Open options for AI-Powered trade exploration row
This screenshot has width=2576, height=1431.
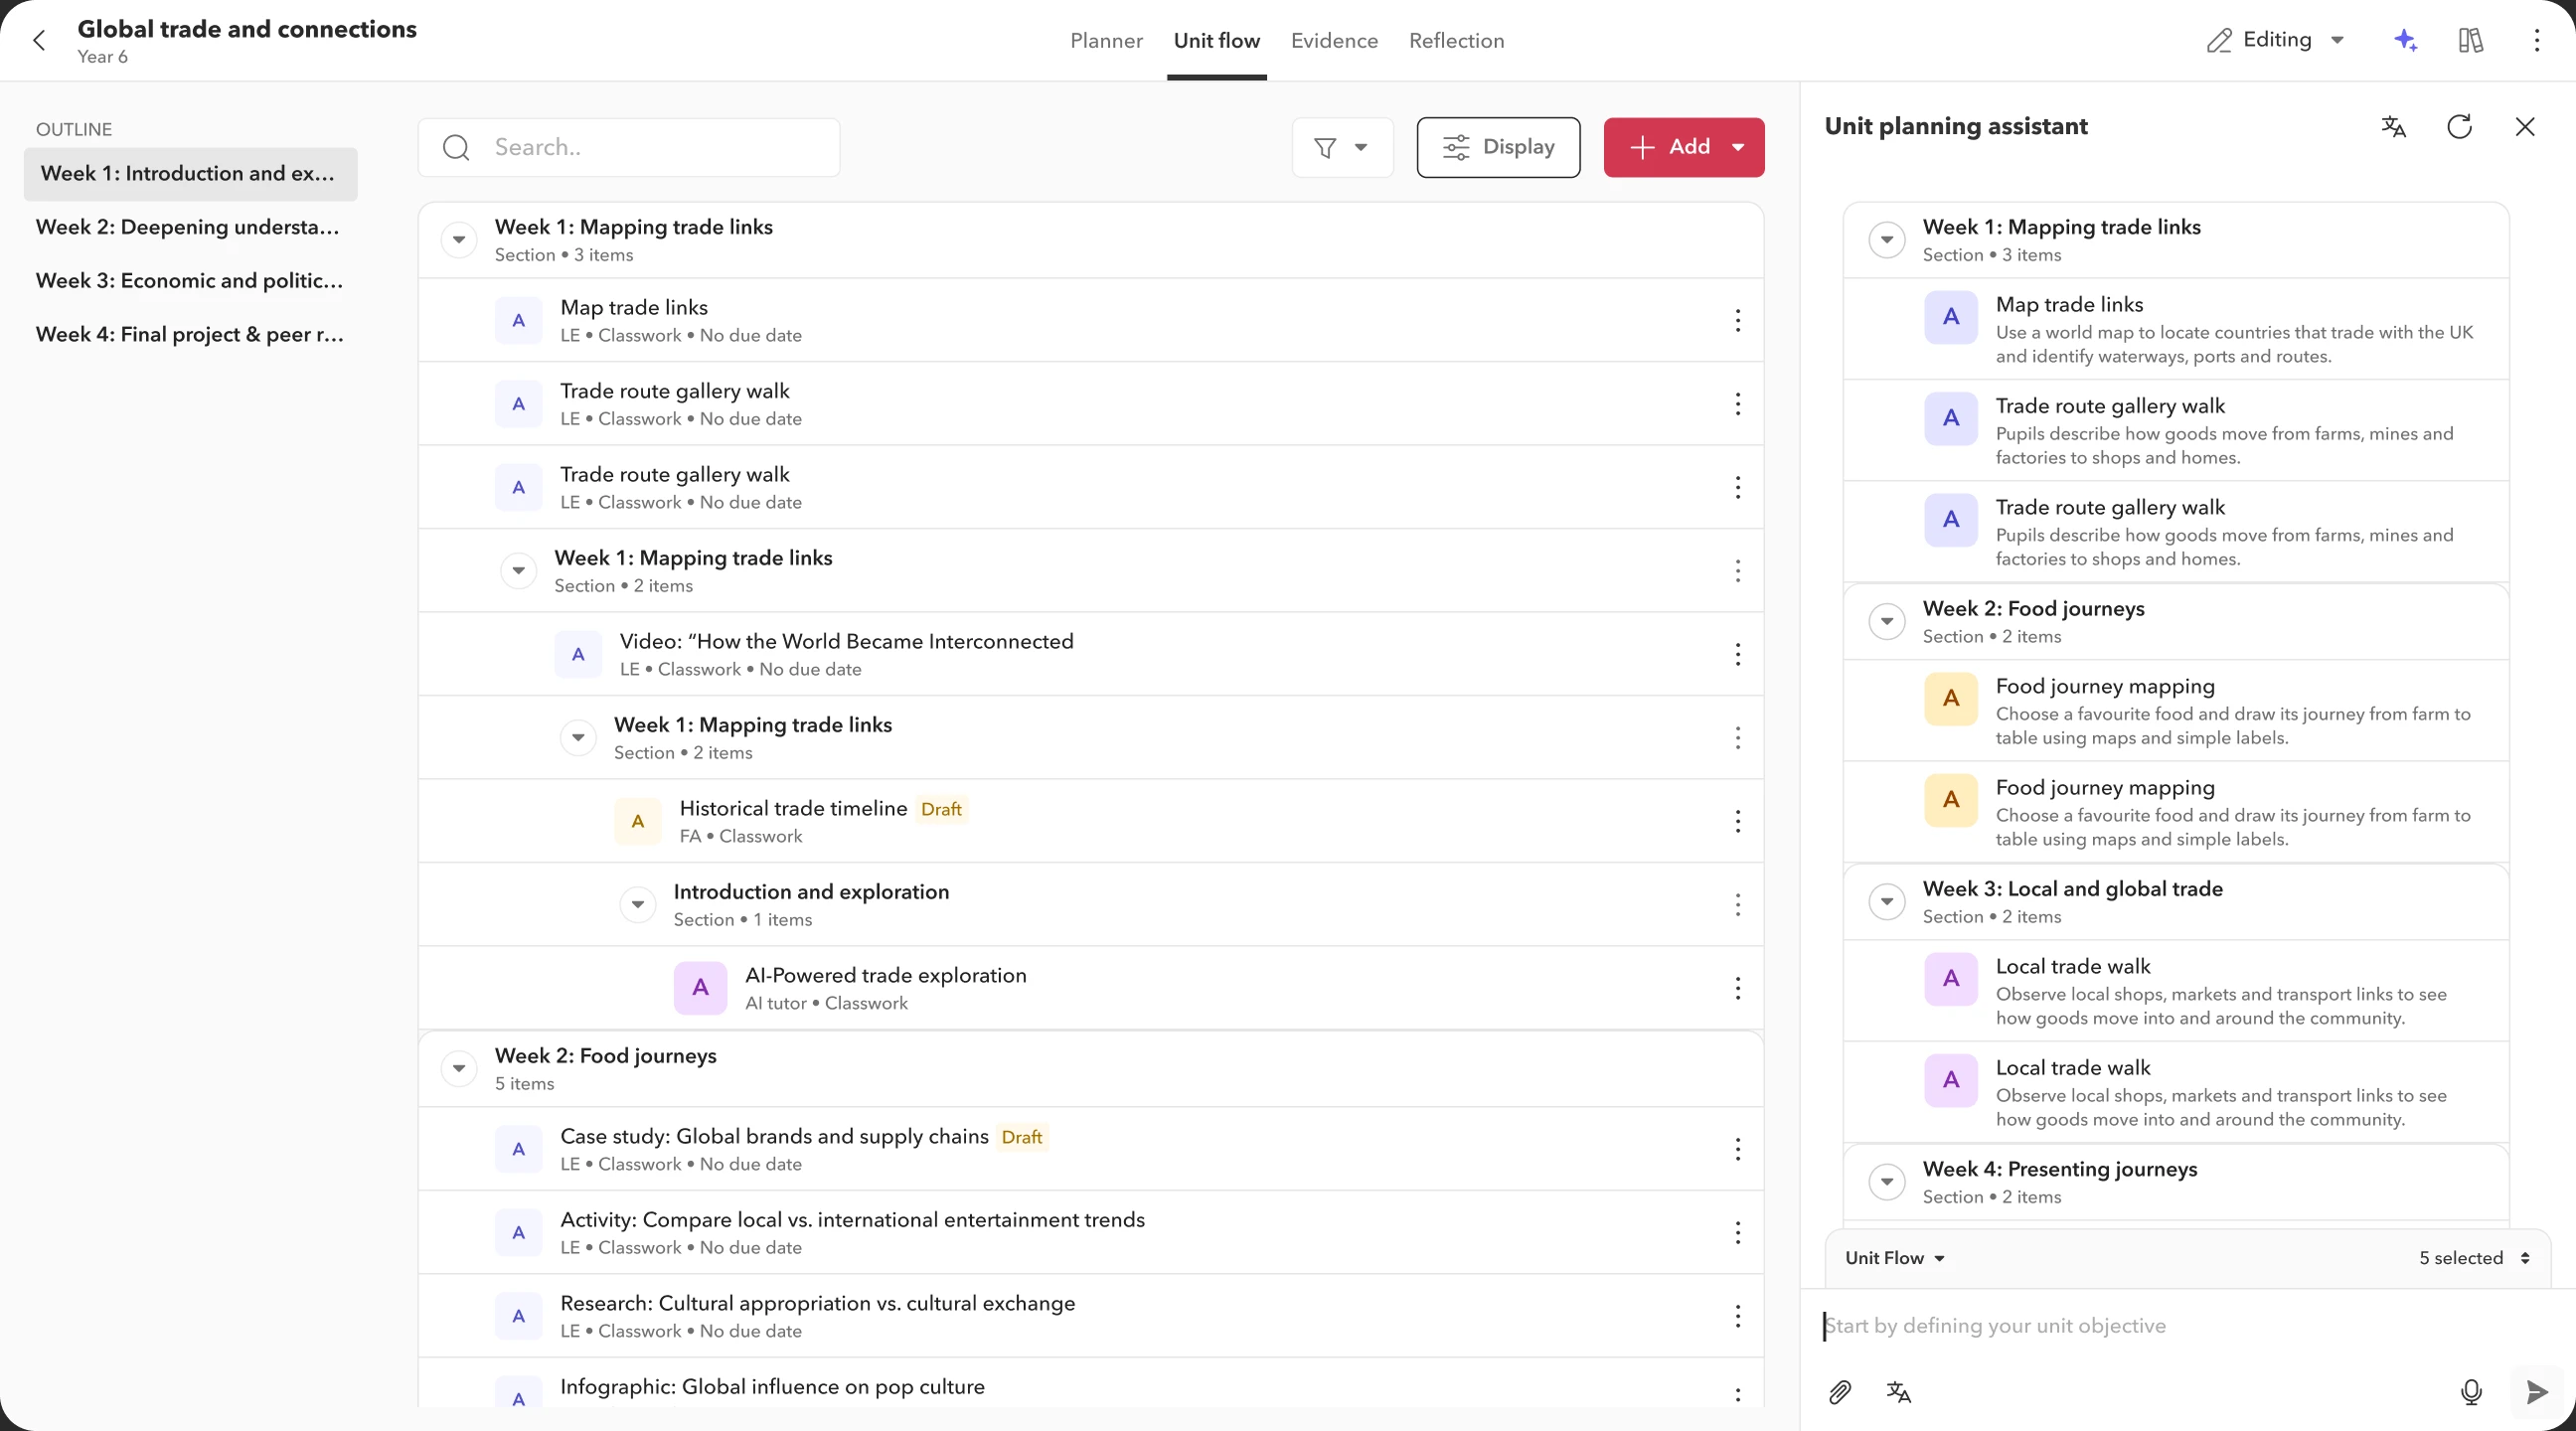1738,988
